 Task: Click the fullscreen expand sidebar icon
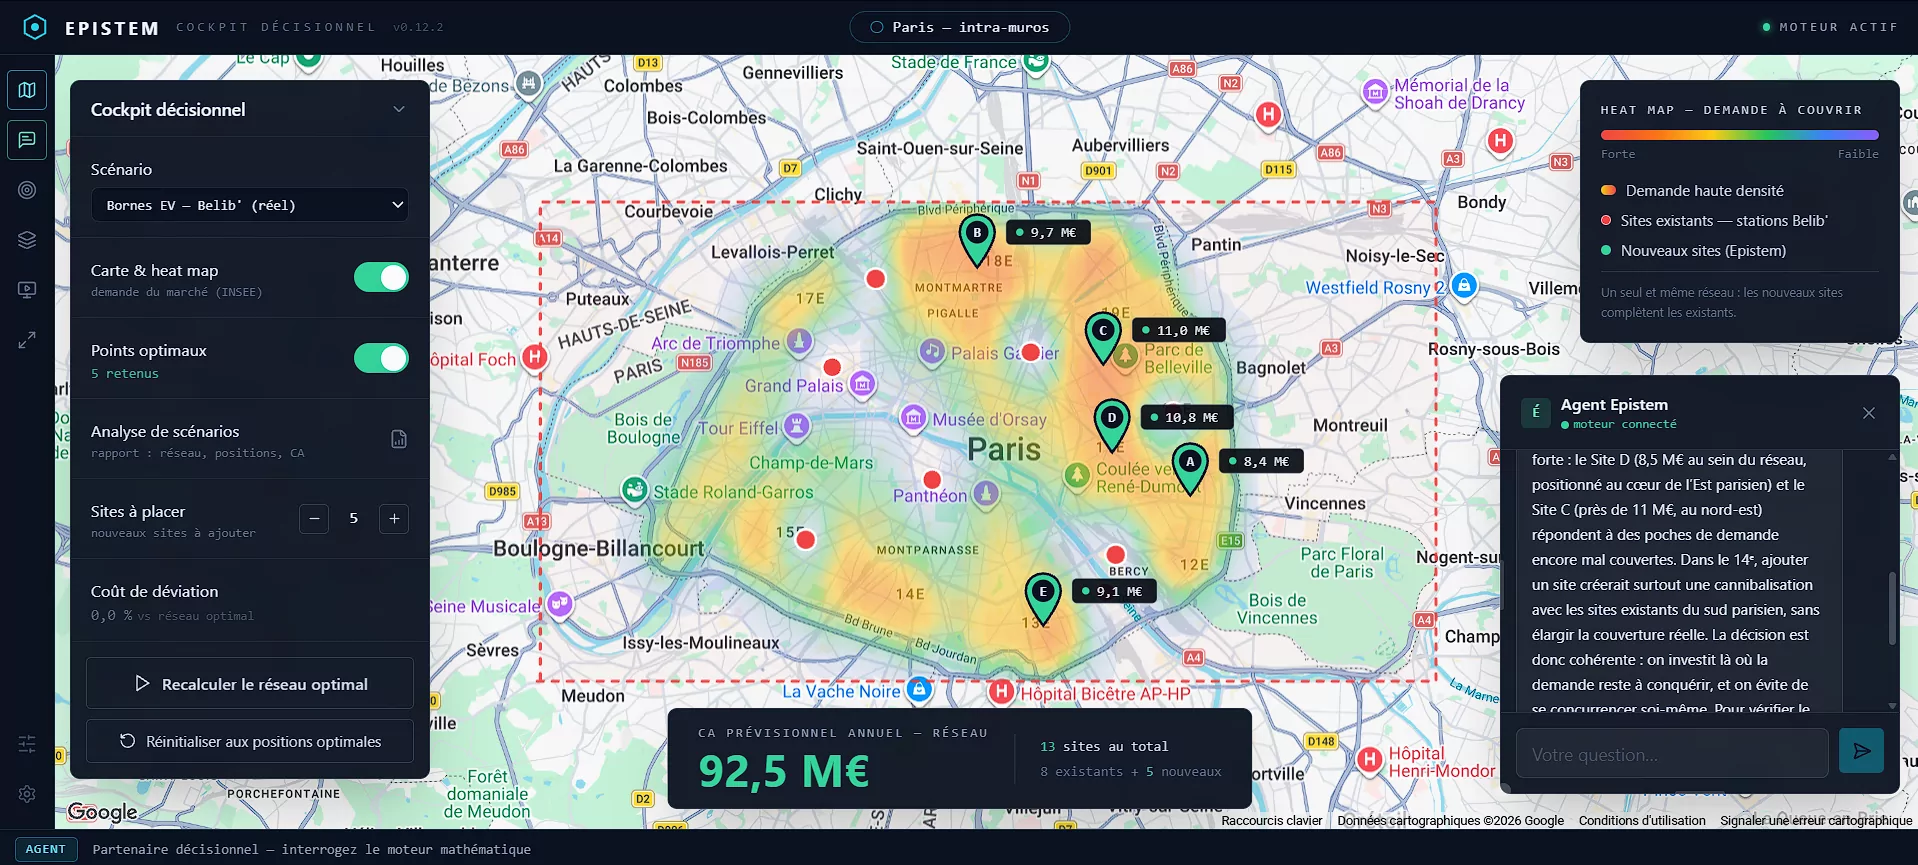27,340
